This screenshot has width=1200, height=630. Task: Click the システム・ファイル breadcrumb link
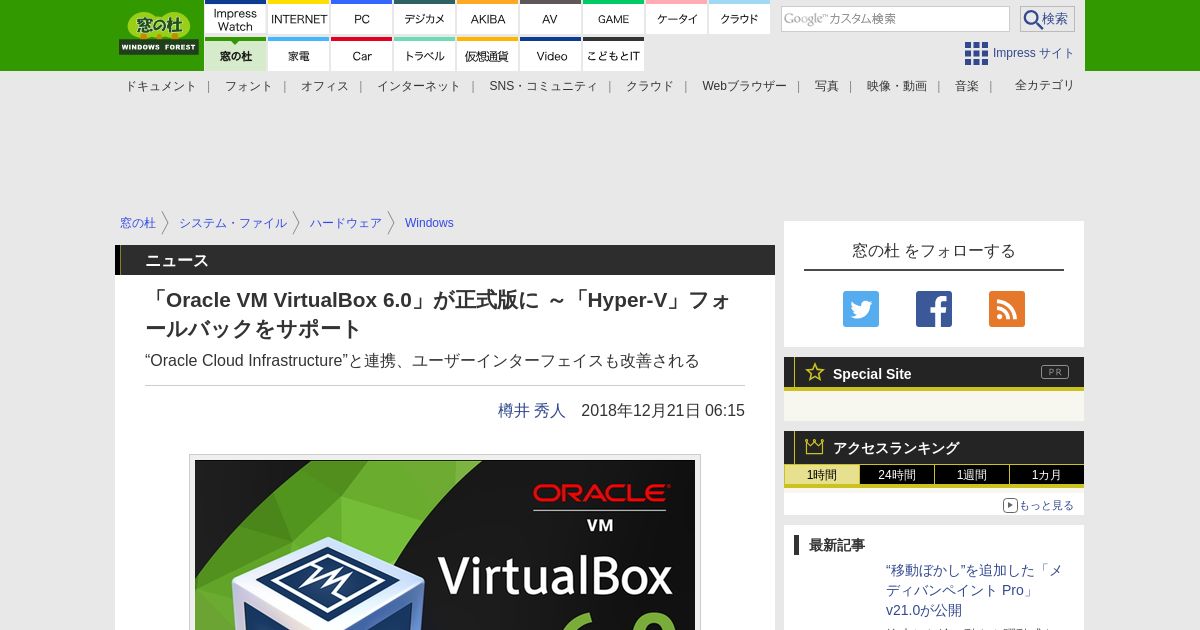click(233, 223)
